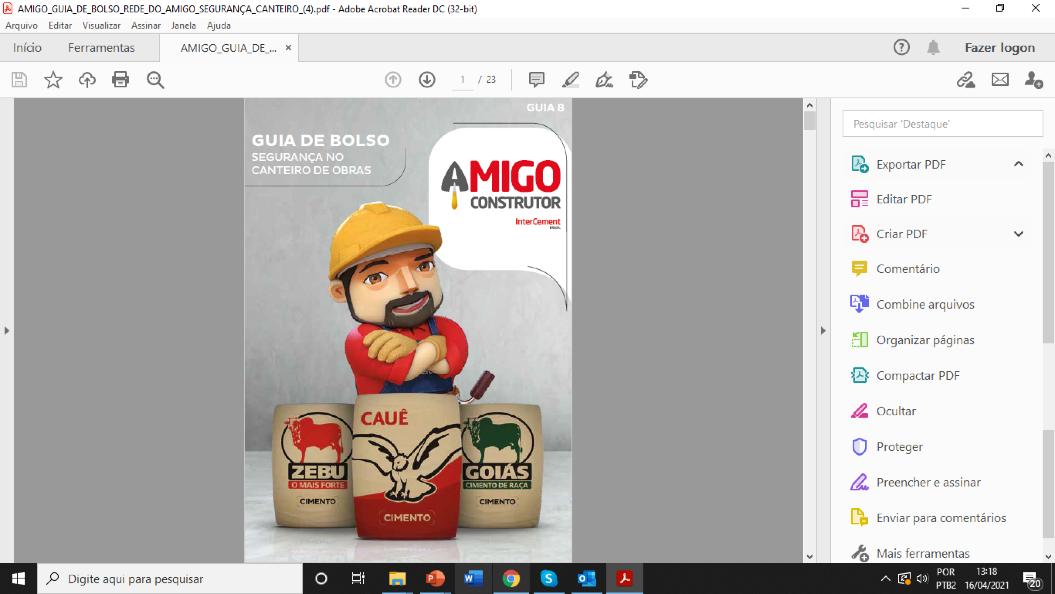The image size is (1055, 594).
Task: Click the Exportar PDF tool icon
Action: tap(860, 164)
